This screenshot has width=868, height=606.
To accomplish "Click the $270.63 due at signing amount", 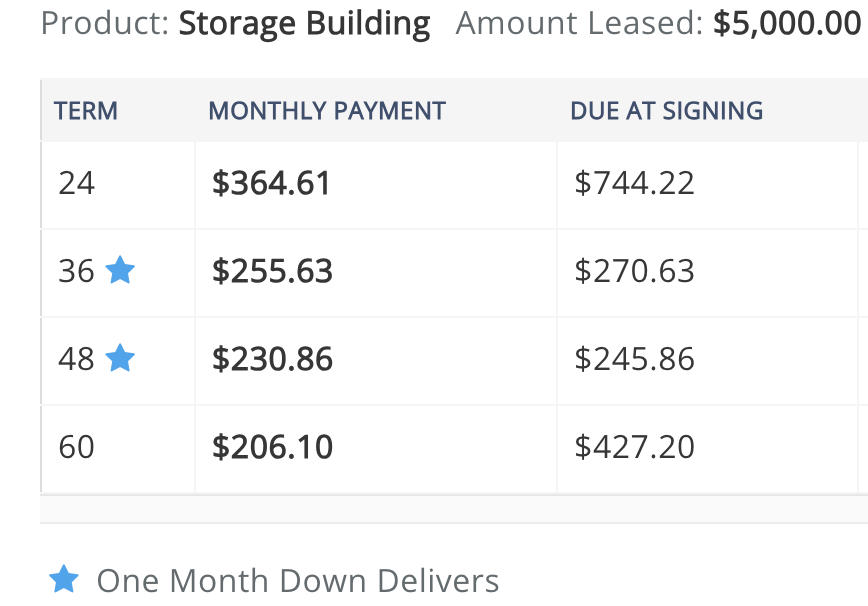I will [634, 271].
